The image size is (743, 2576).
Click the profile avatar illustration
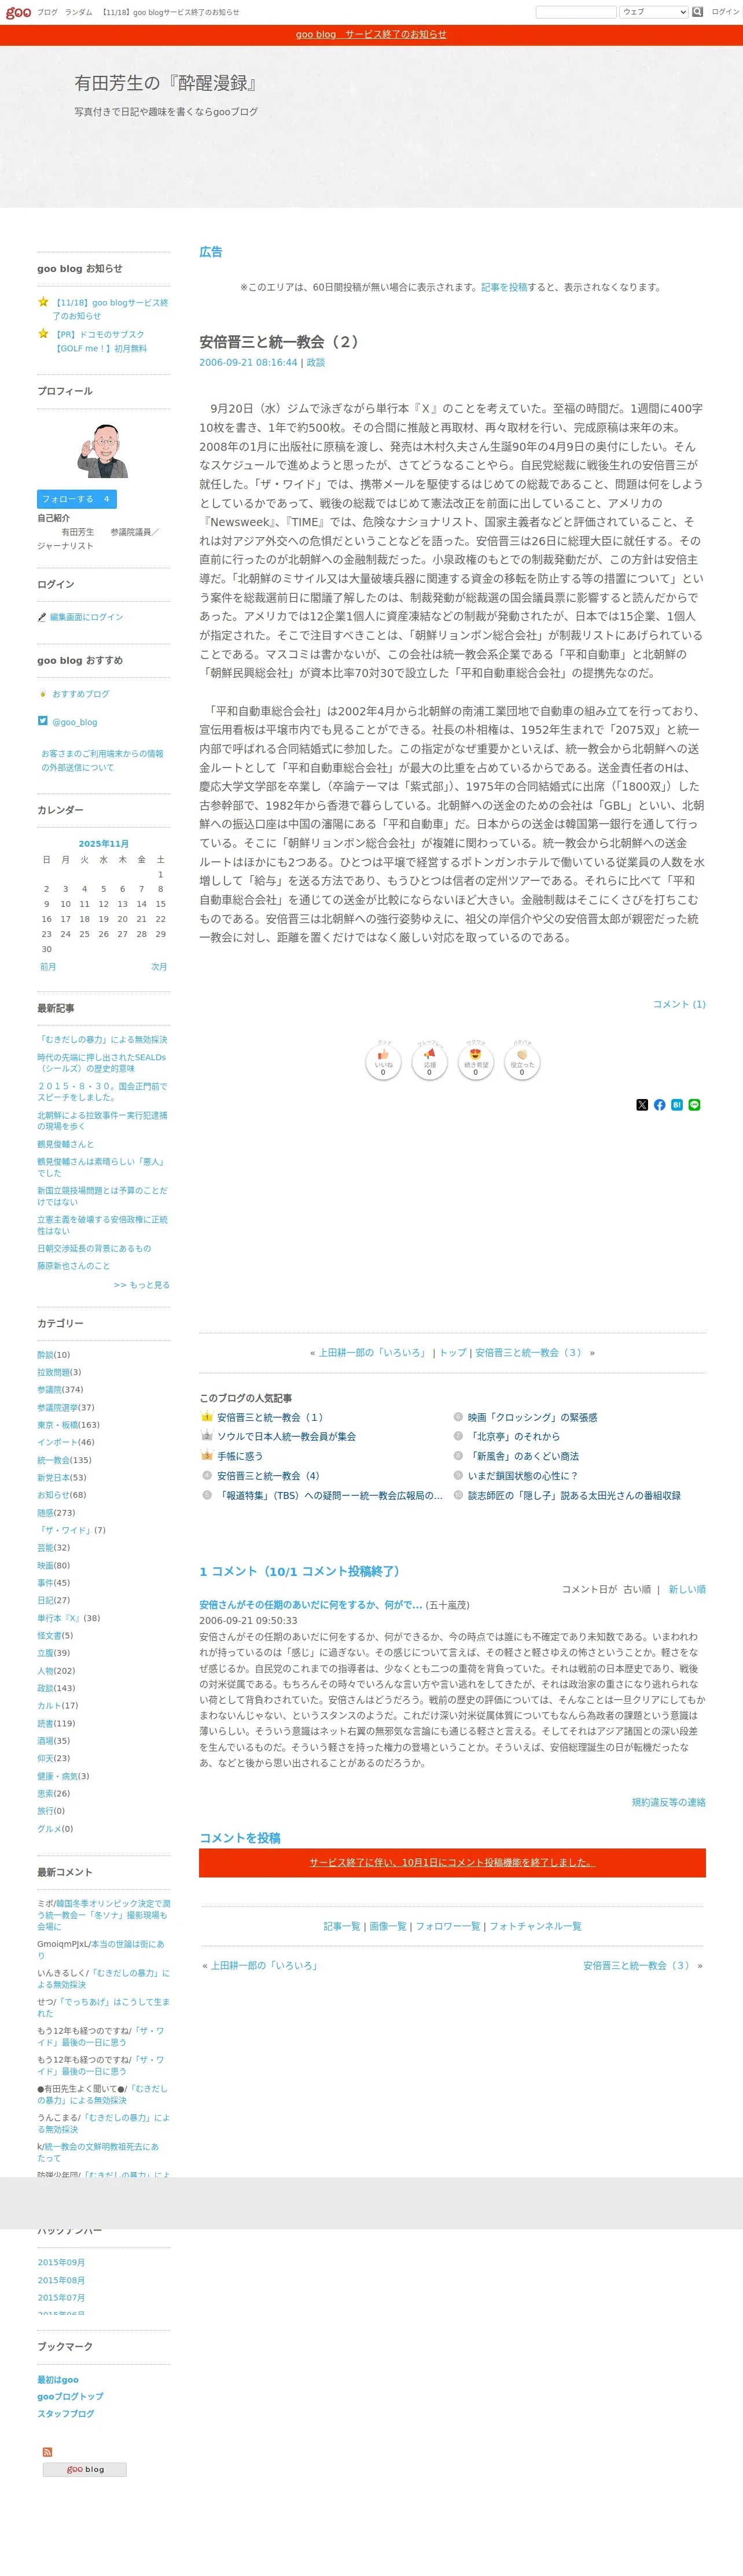pyautogui.click(x=103, y=451)
